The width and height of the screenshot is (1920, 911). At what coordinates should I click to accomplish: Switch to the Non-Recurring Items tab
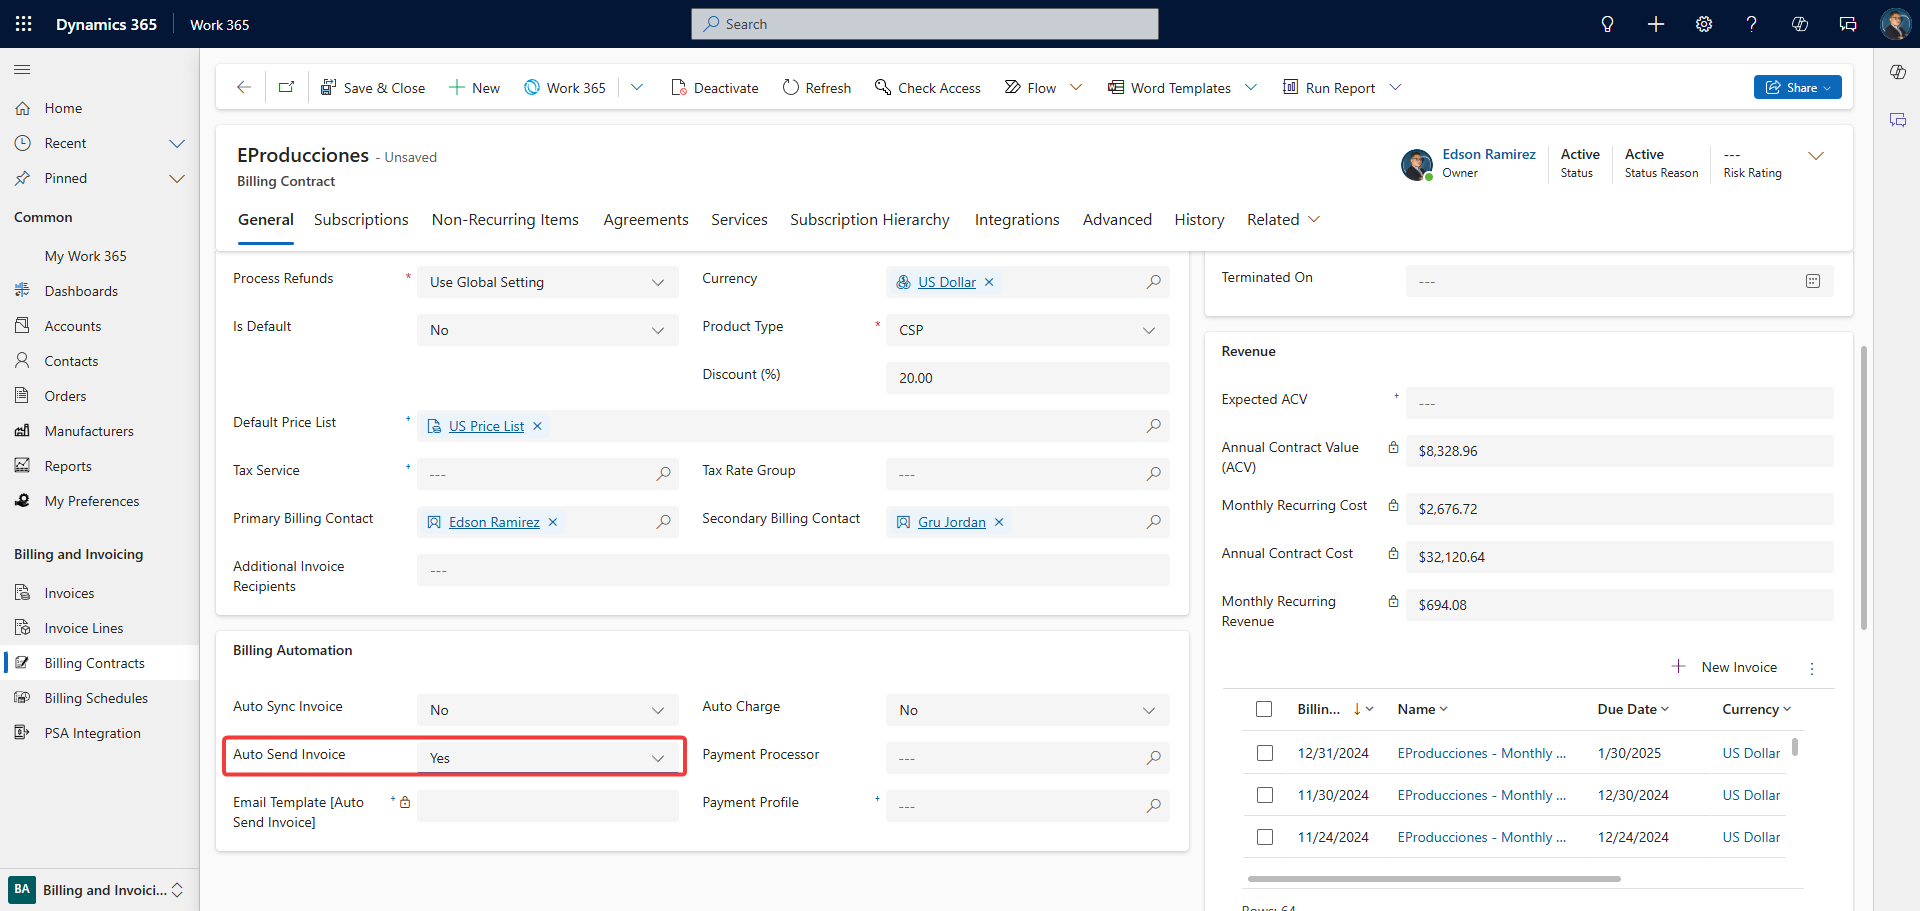pos(505,220)
